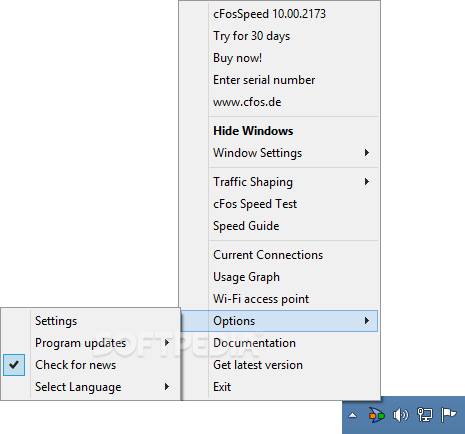The image size is (465, 434).
Task: Open the Usage Graph
Action: 279,277
